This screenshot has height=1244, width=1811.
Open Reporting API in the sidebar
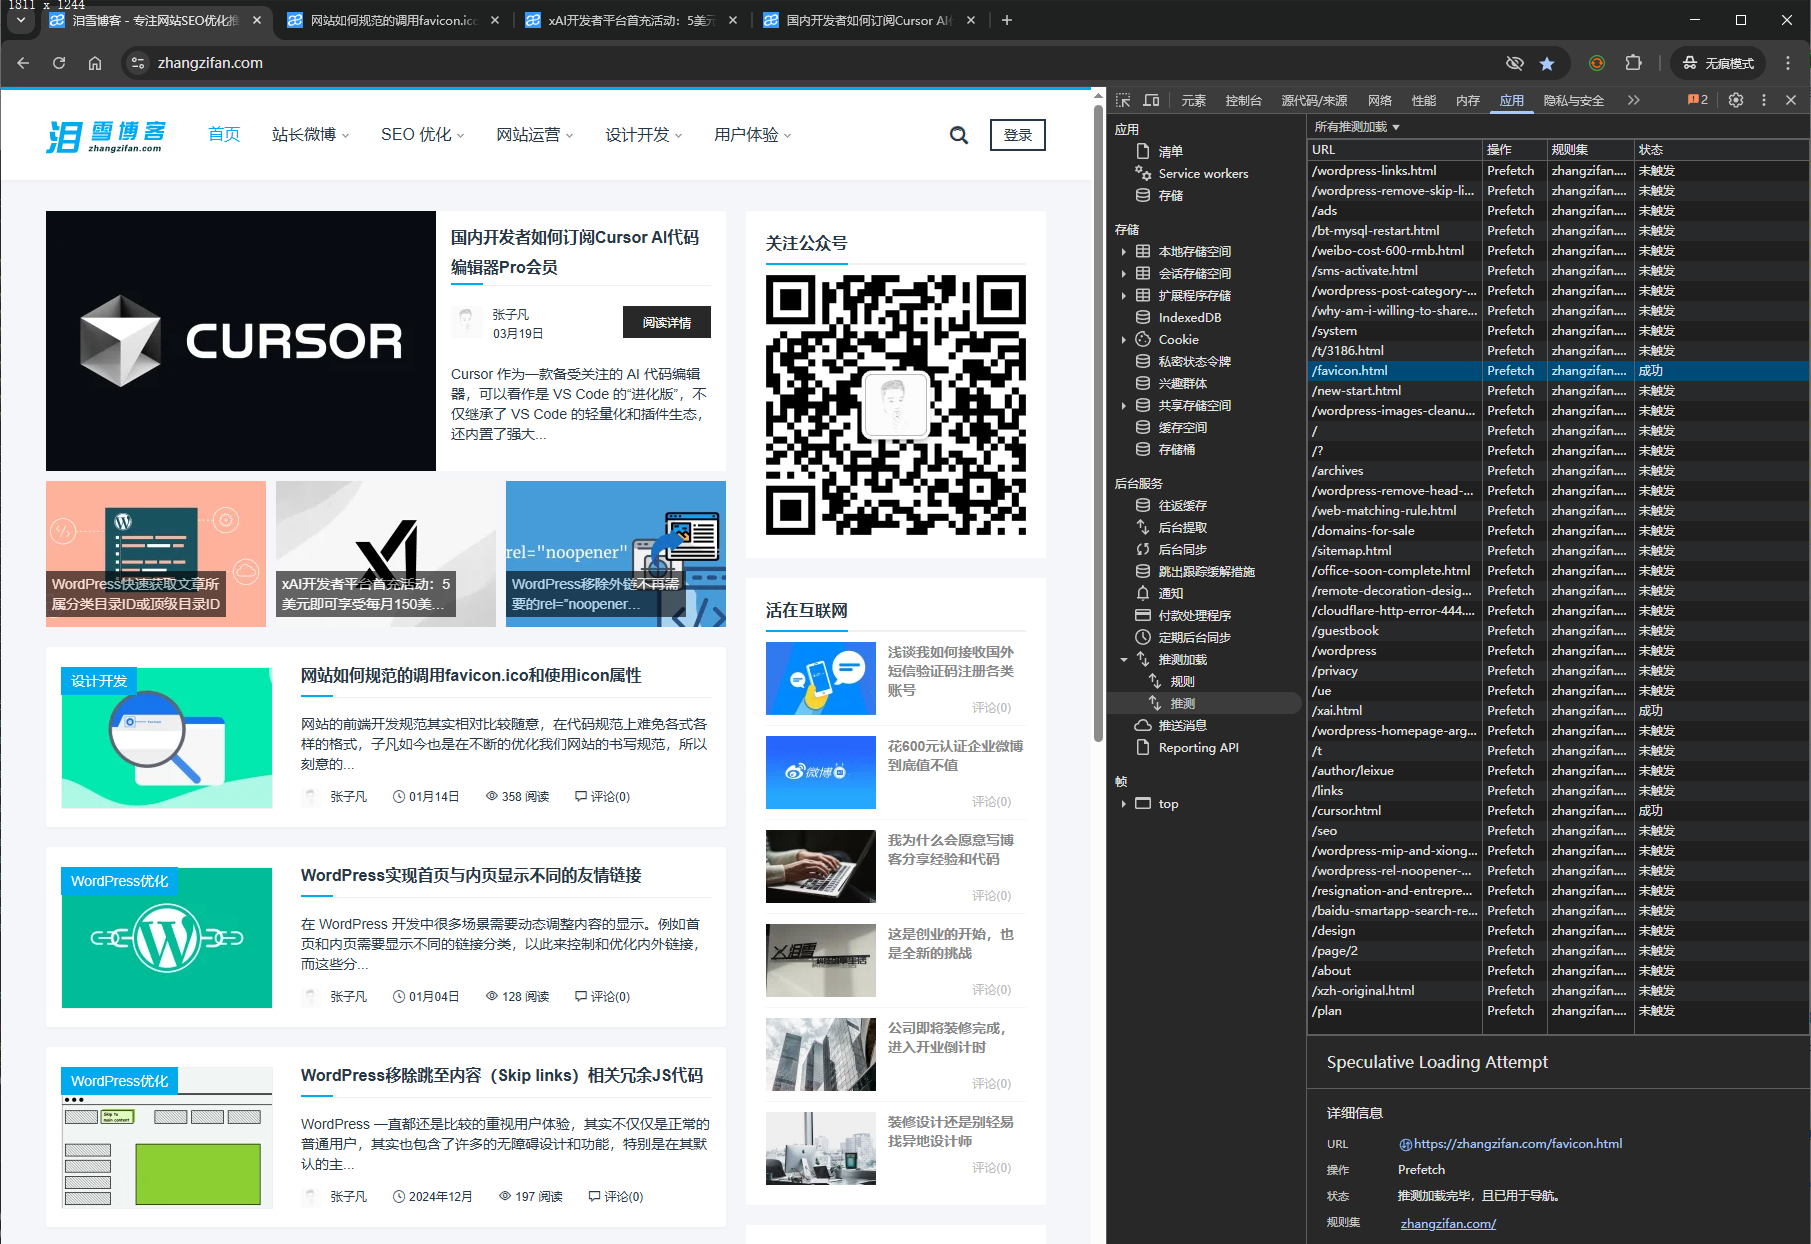pyautogui.click(x=1198, y=747)
